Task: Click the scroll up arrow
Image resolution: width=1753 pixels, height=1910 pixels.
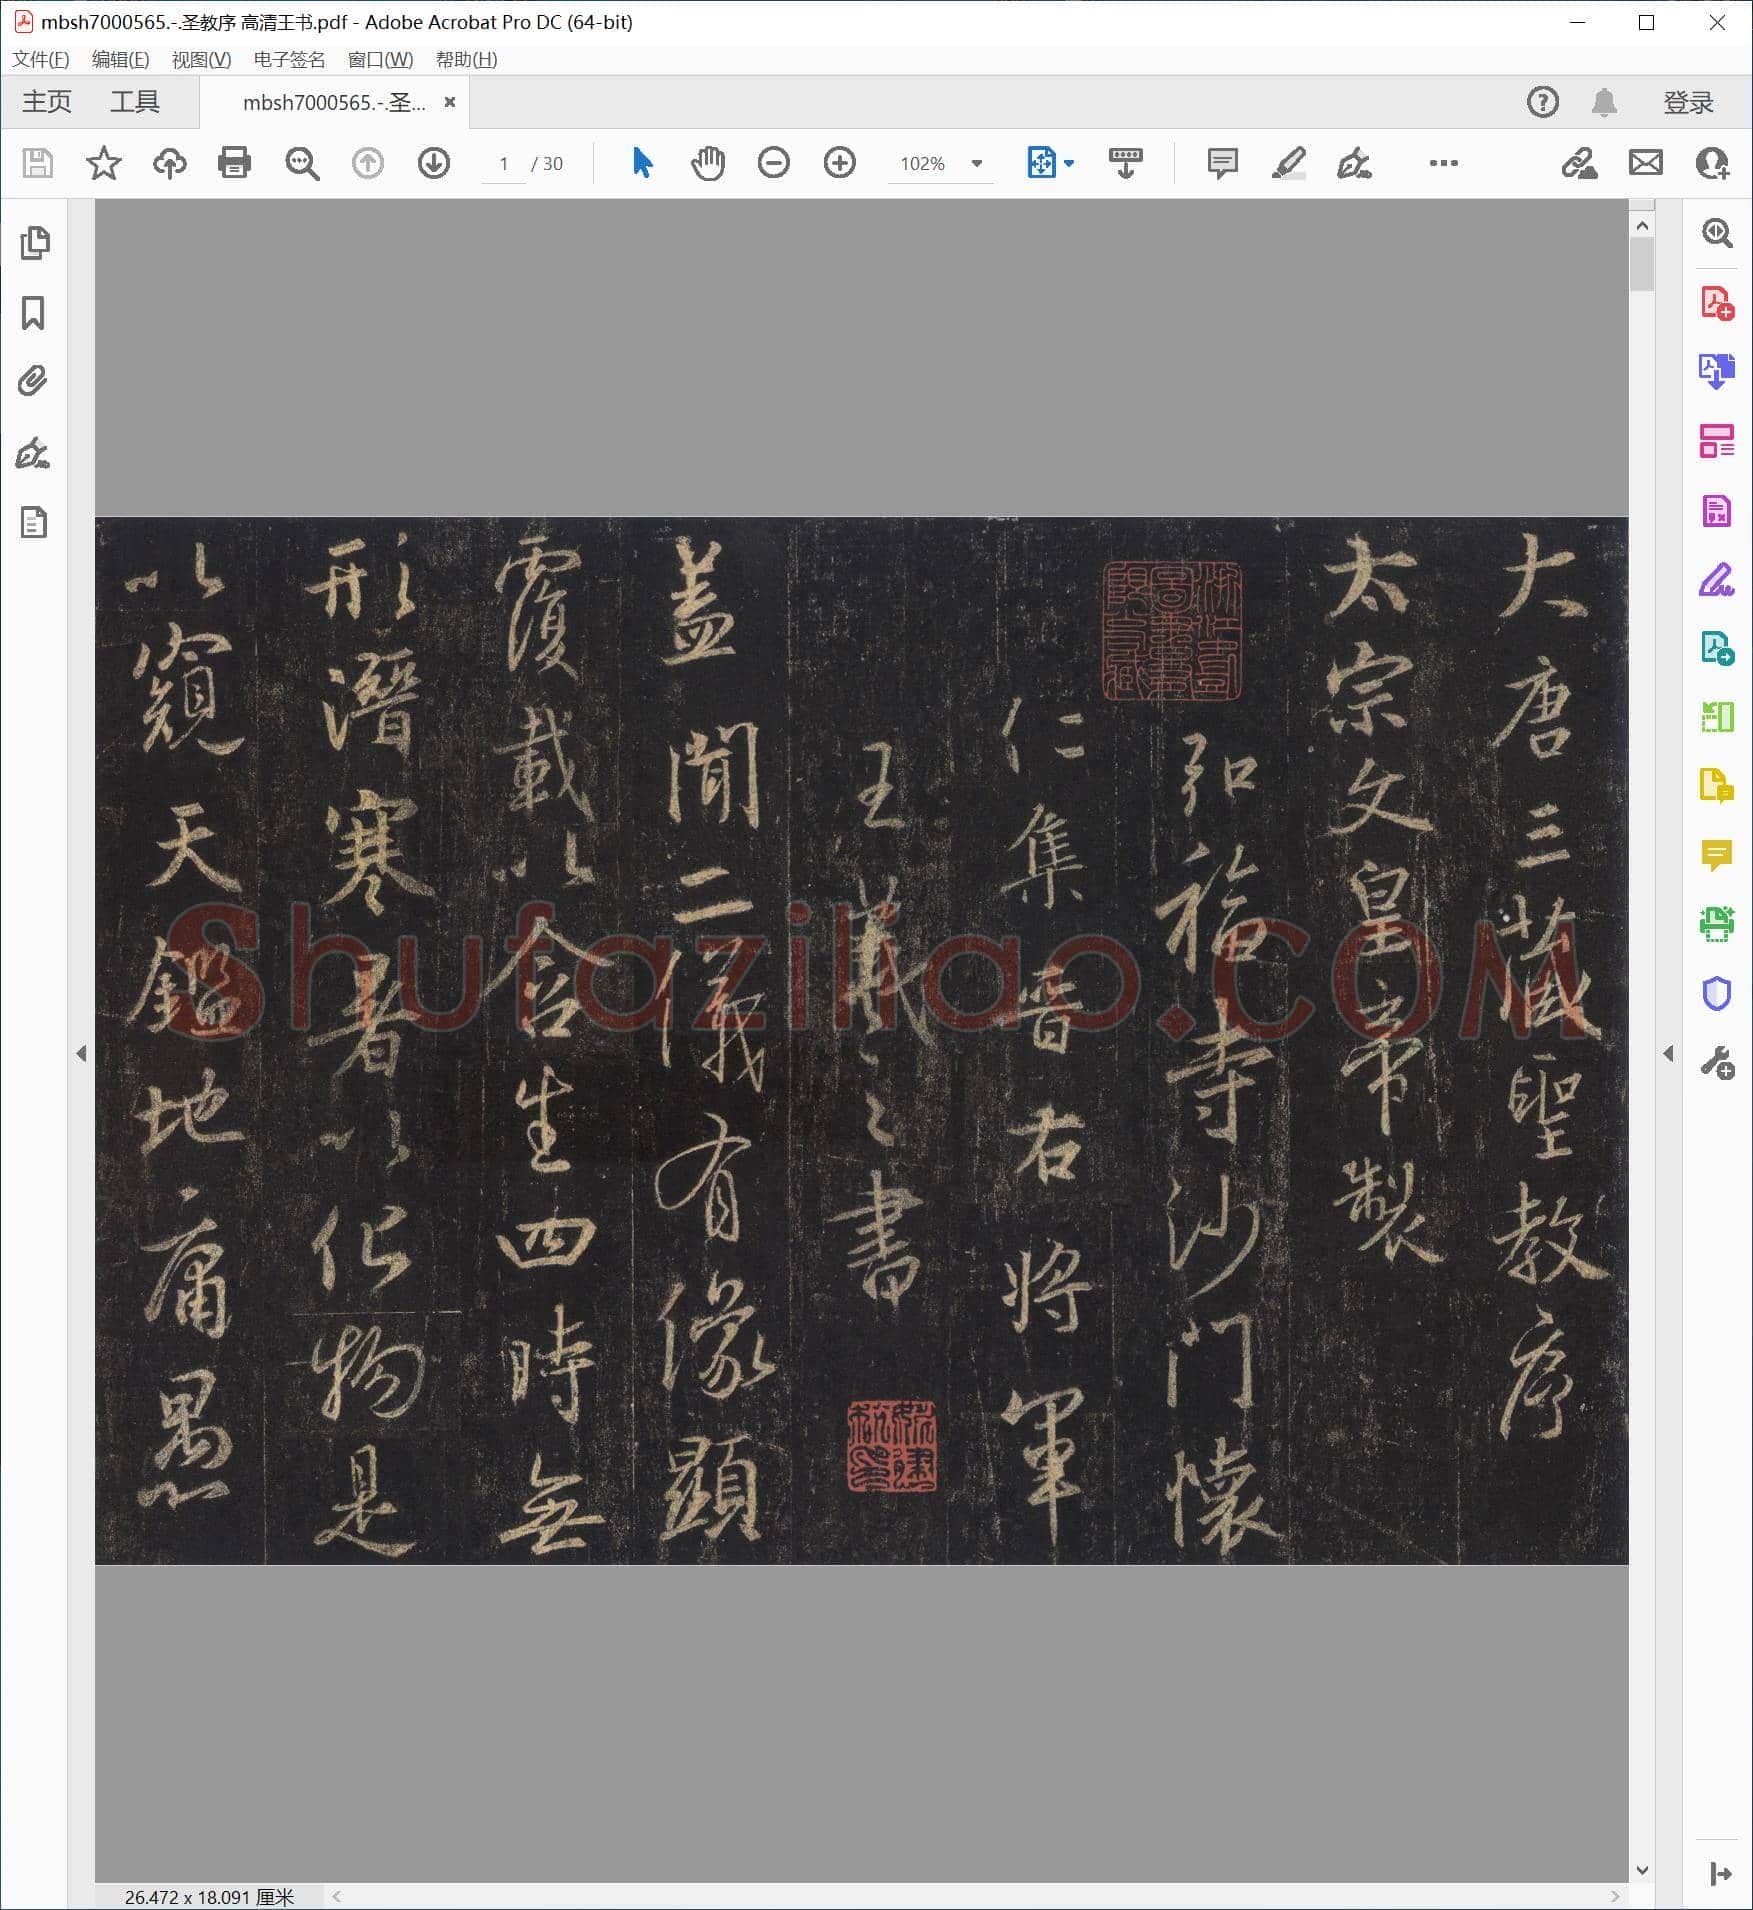Action: [1642, 226]
